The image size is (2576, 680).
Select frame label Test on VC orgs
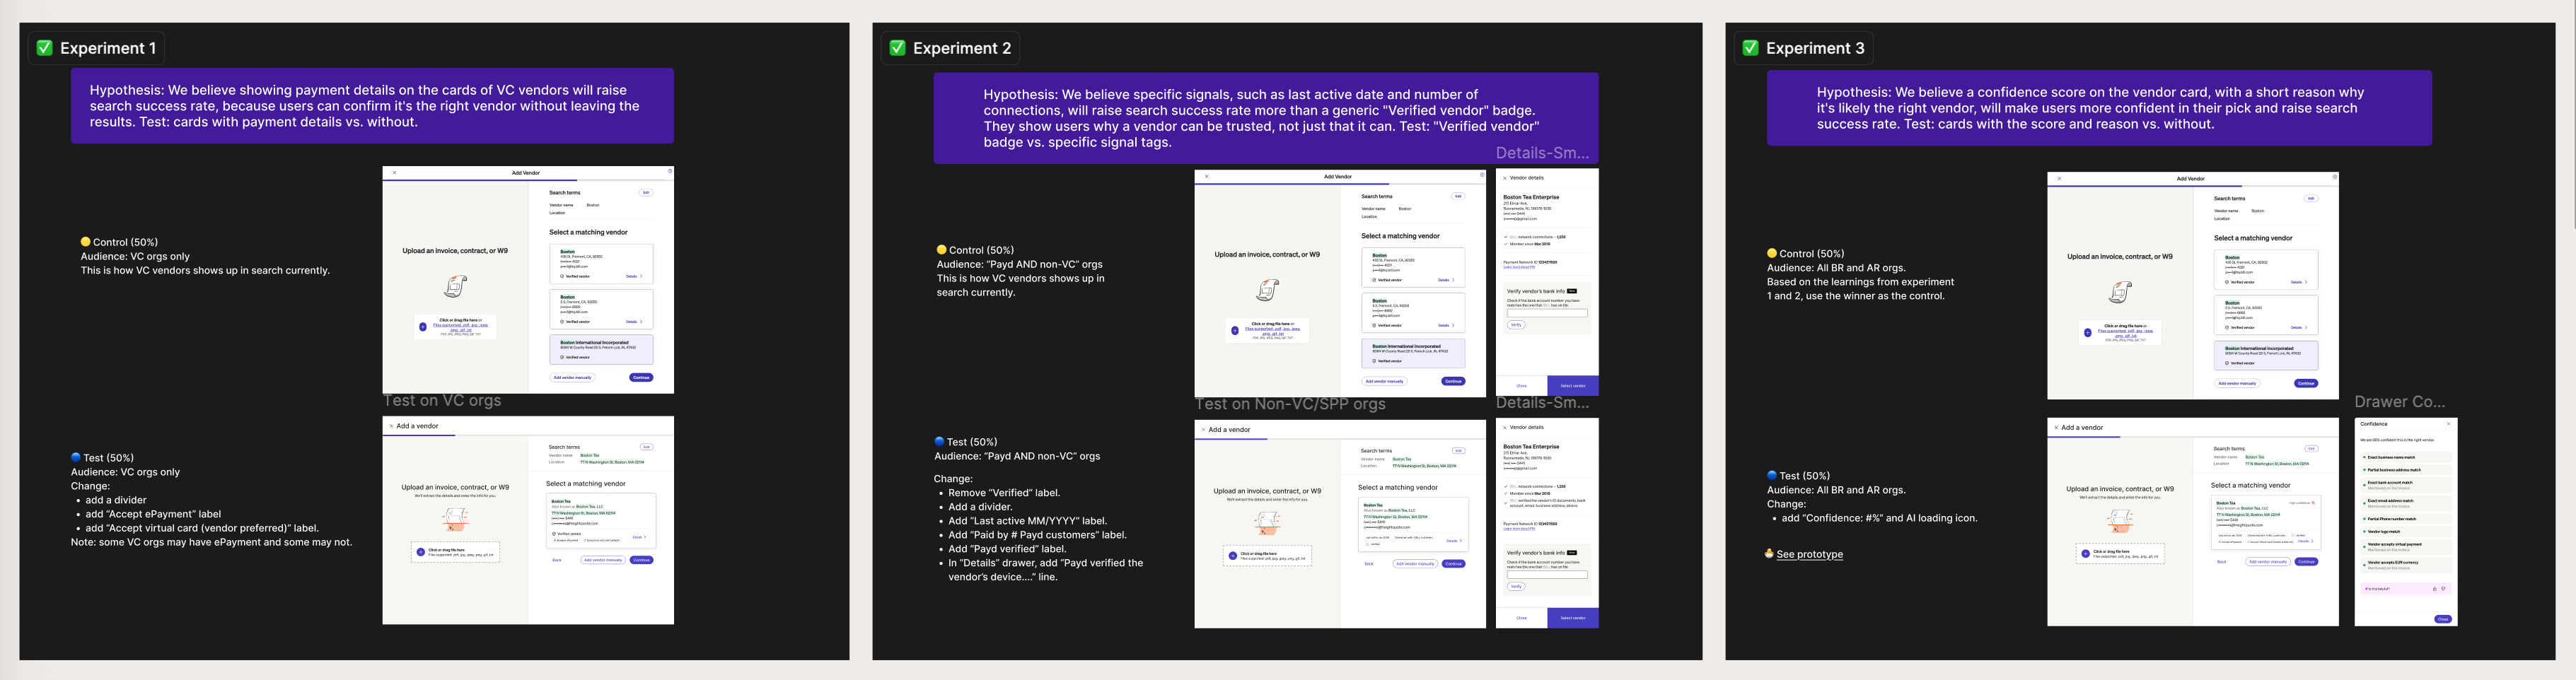click(x=442, y=401)
